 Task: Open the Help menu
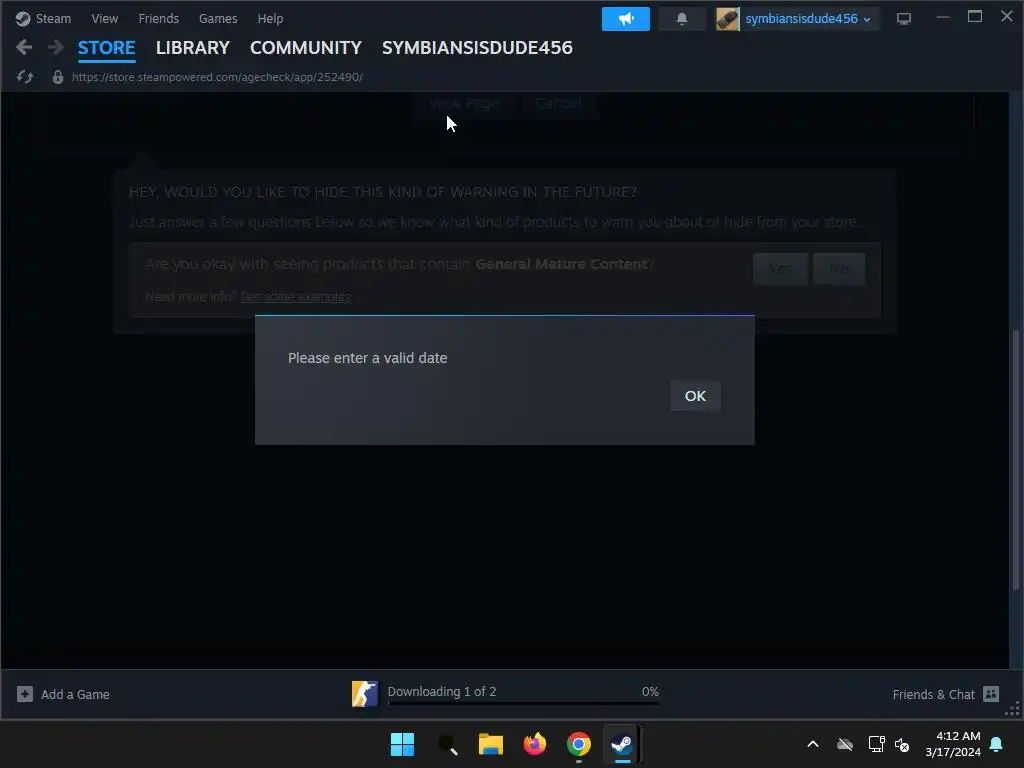pyautogui.click(x=270, y=18)
